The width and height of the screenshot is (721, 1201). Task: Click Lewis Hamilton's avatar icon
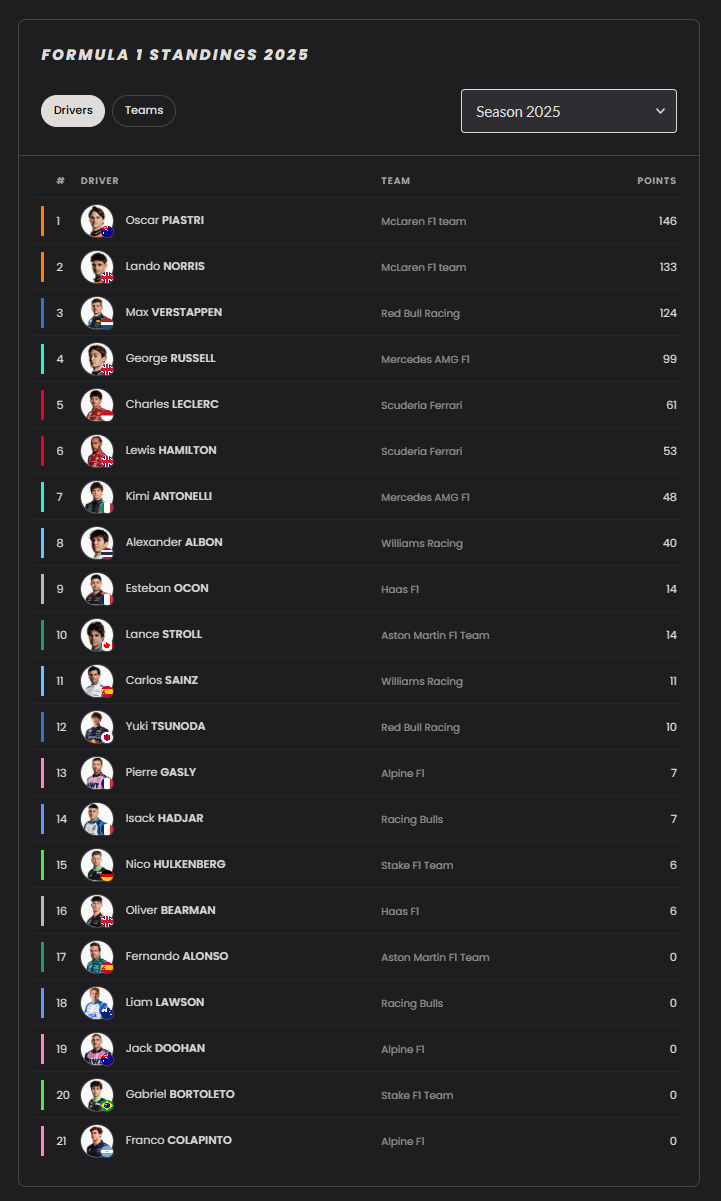pos(97,451)
